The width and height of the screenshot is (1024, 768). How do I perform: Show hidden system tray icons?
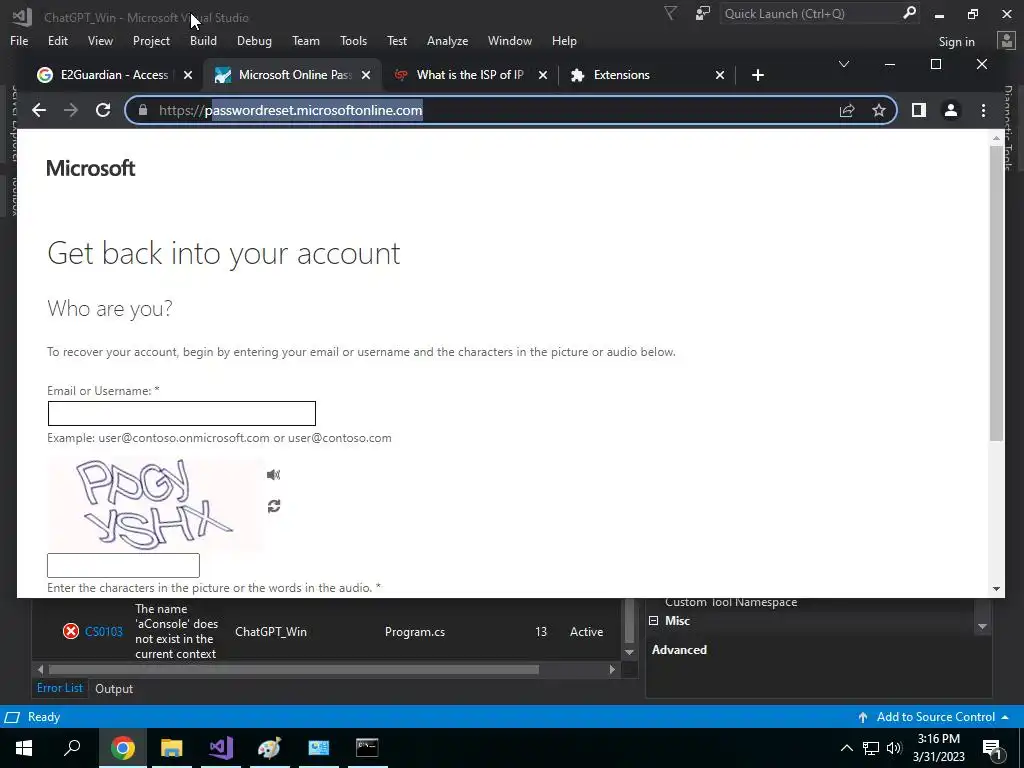click(x=846, y=748)
